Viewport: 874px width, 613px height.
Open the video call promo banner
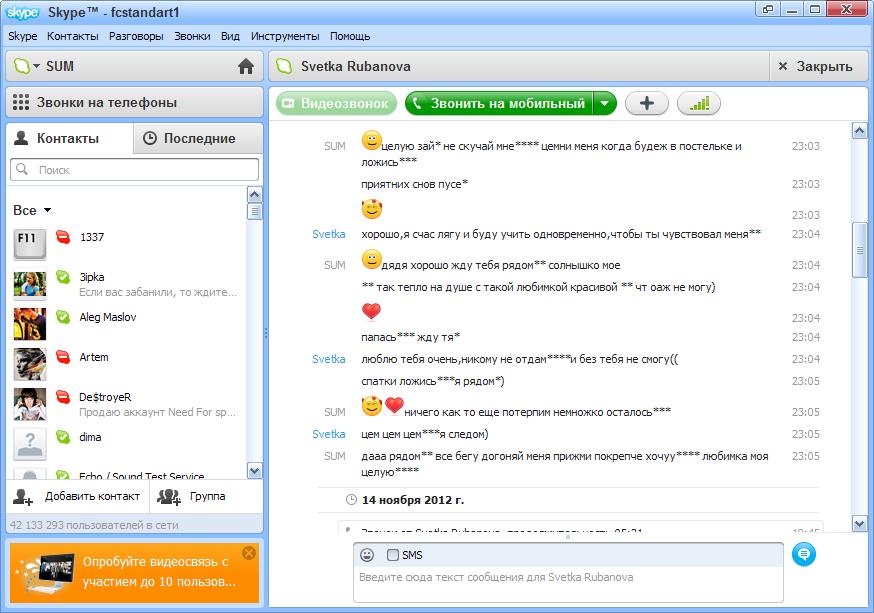click(x=134, y=572)
